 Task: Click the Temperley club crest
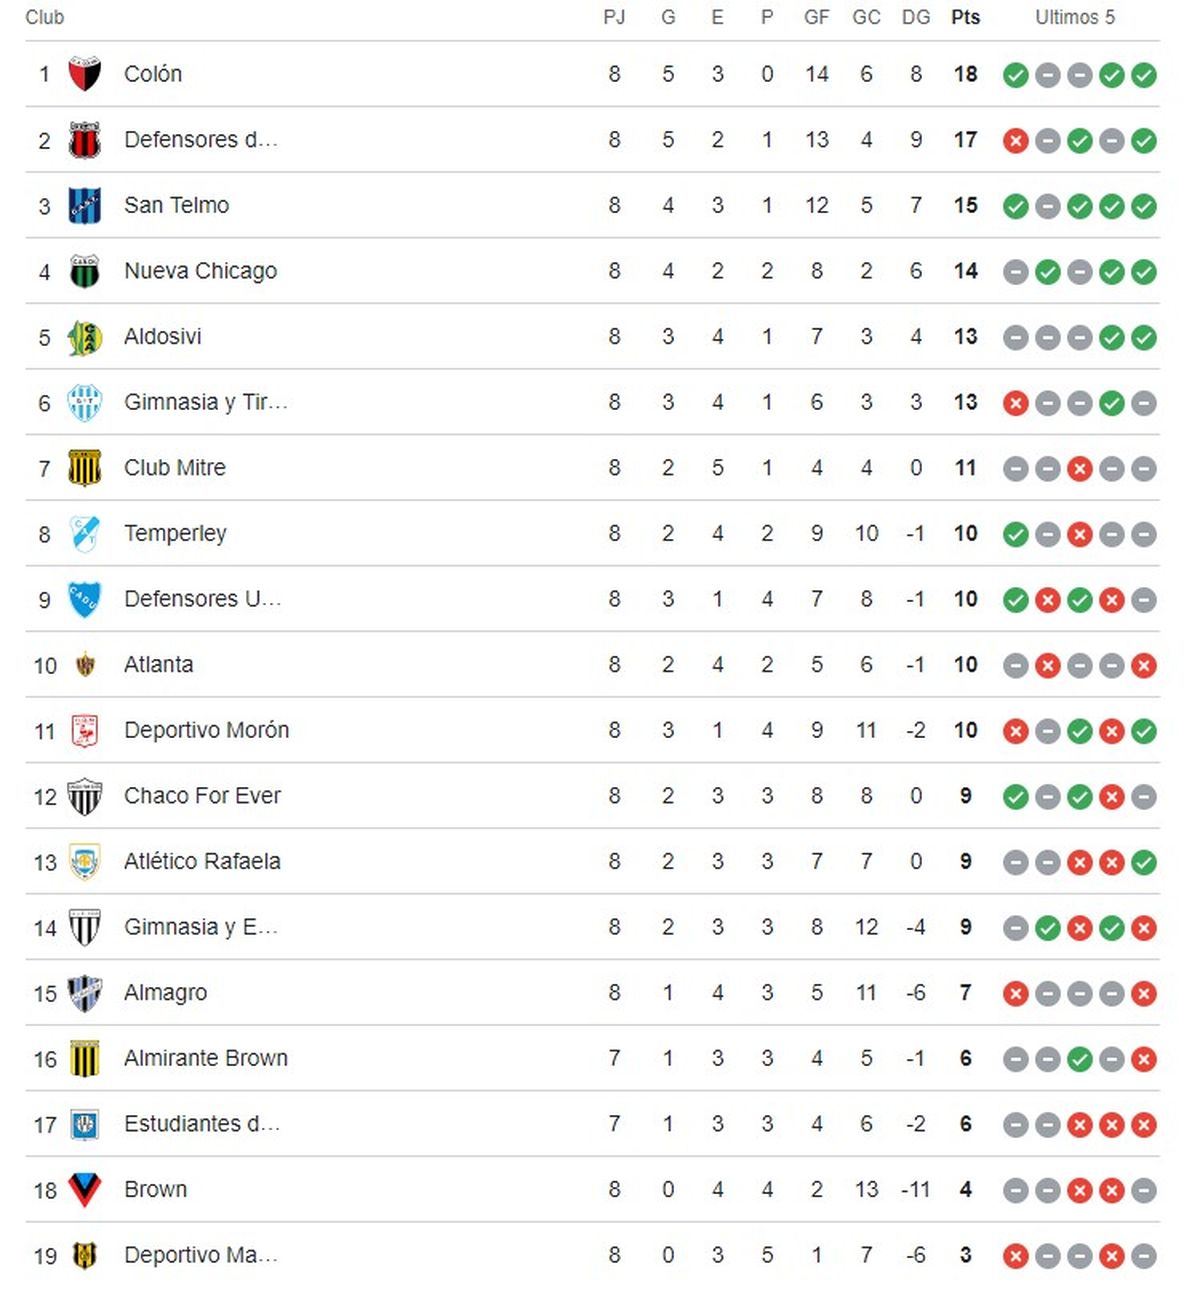pos(84,533)
